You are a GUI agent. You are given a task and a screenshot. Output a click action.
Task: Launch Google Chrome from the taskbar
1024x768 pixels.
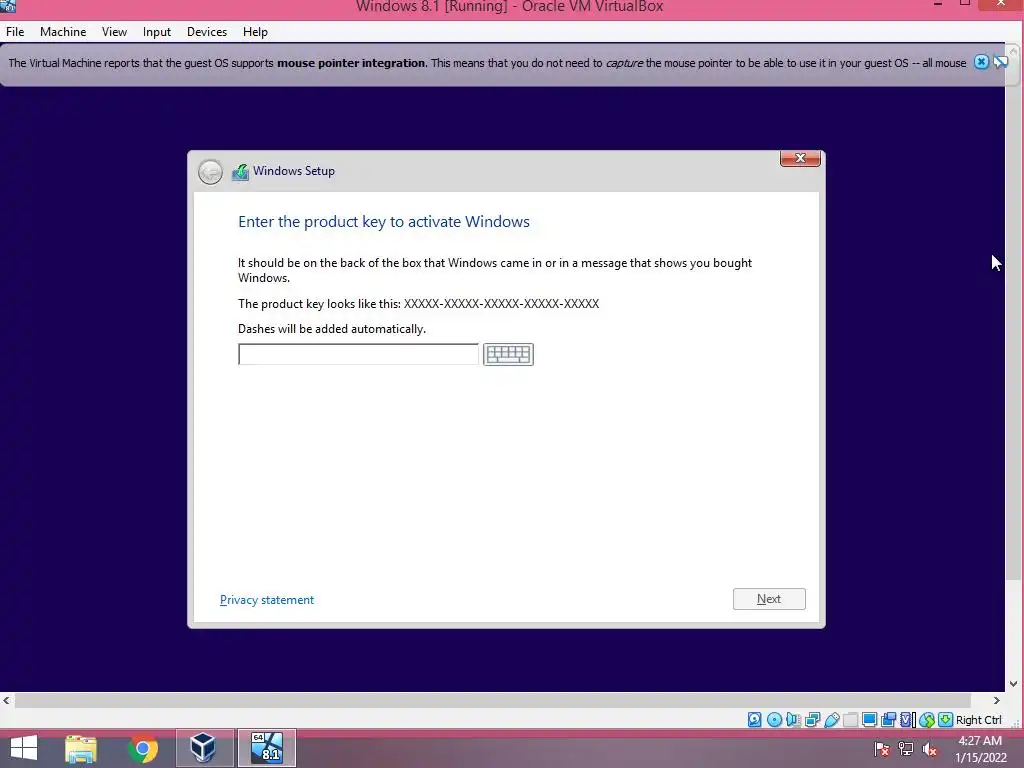pos(143,748)
